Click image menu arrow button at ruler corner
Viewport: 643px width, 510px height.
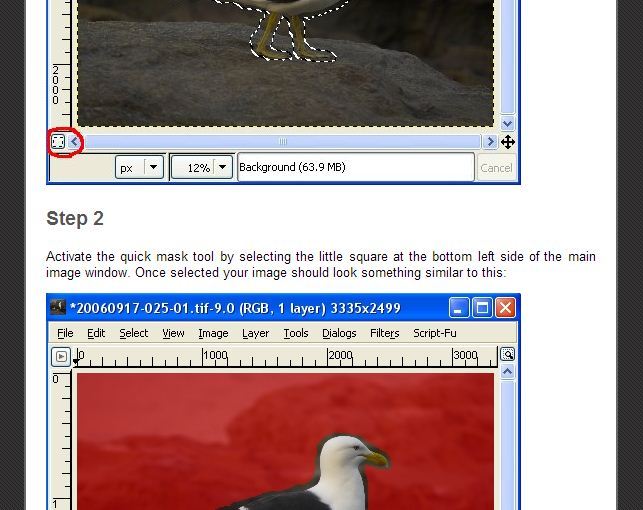[x=61, y=357]
